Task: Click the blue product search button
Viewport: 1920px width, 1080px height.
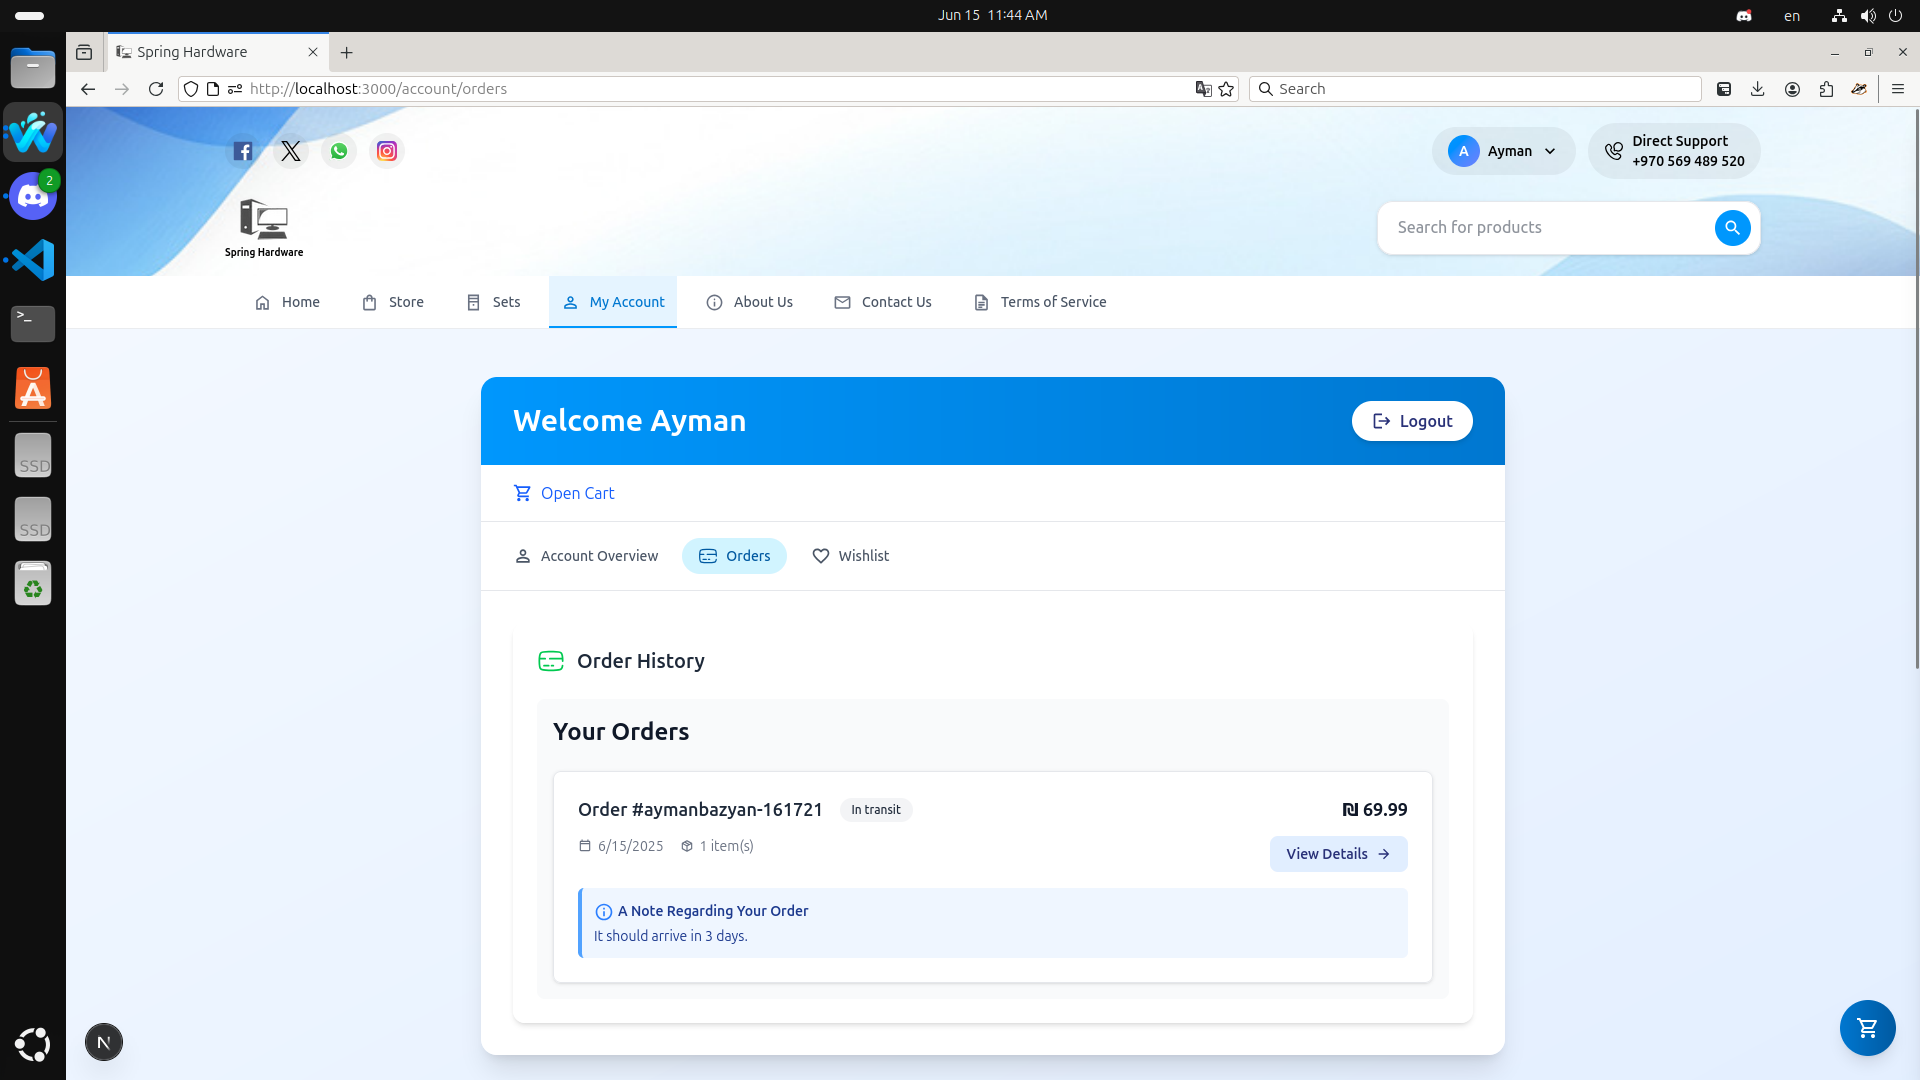Action: tap(1732, 228)
